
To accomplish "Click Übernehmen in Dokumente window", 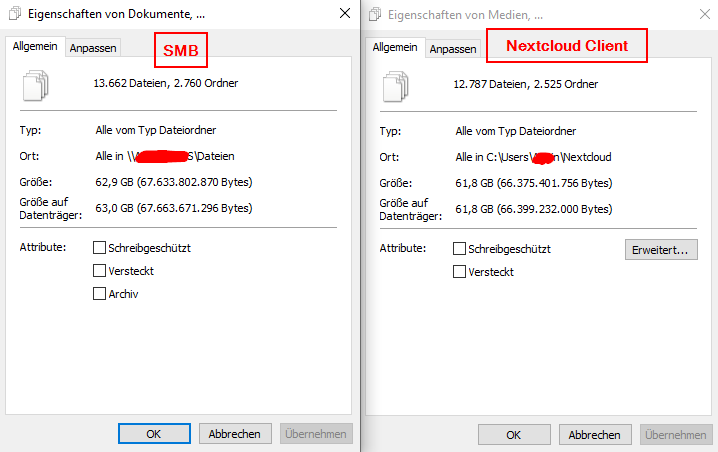I will (316, 434).
